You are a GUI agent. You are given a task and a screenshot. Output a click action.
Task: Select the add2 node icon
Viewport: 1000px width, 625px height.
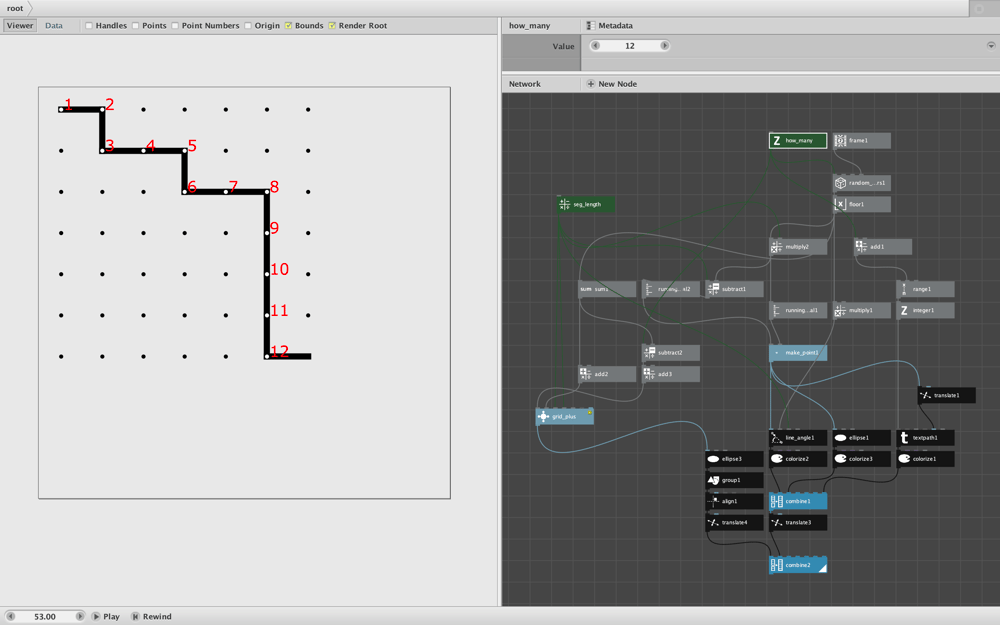pyautogui.click(x=585, y=374)
